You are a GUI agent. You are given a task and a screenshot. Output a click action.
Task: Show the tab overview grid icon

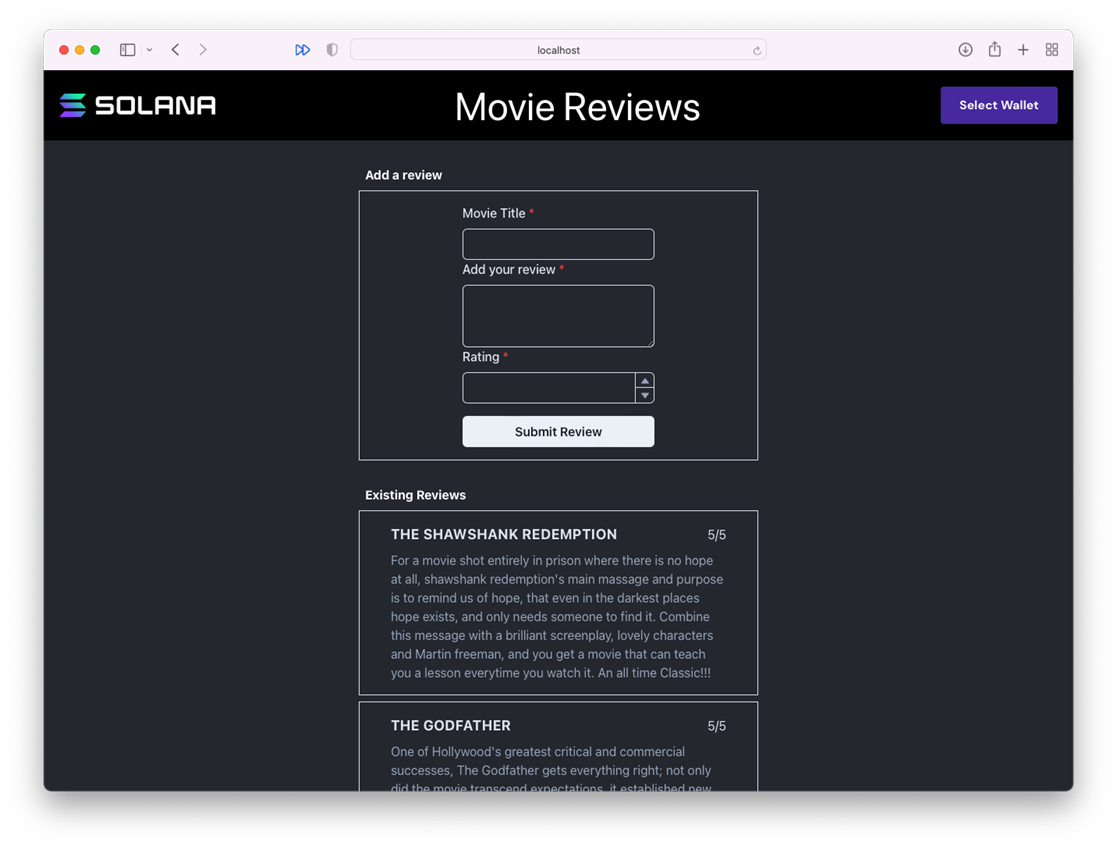coord(1052,50)
